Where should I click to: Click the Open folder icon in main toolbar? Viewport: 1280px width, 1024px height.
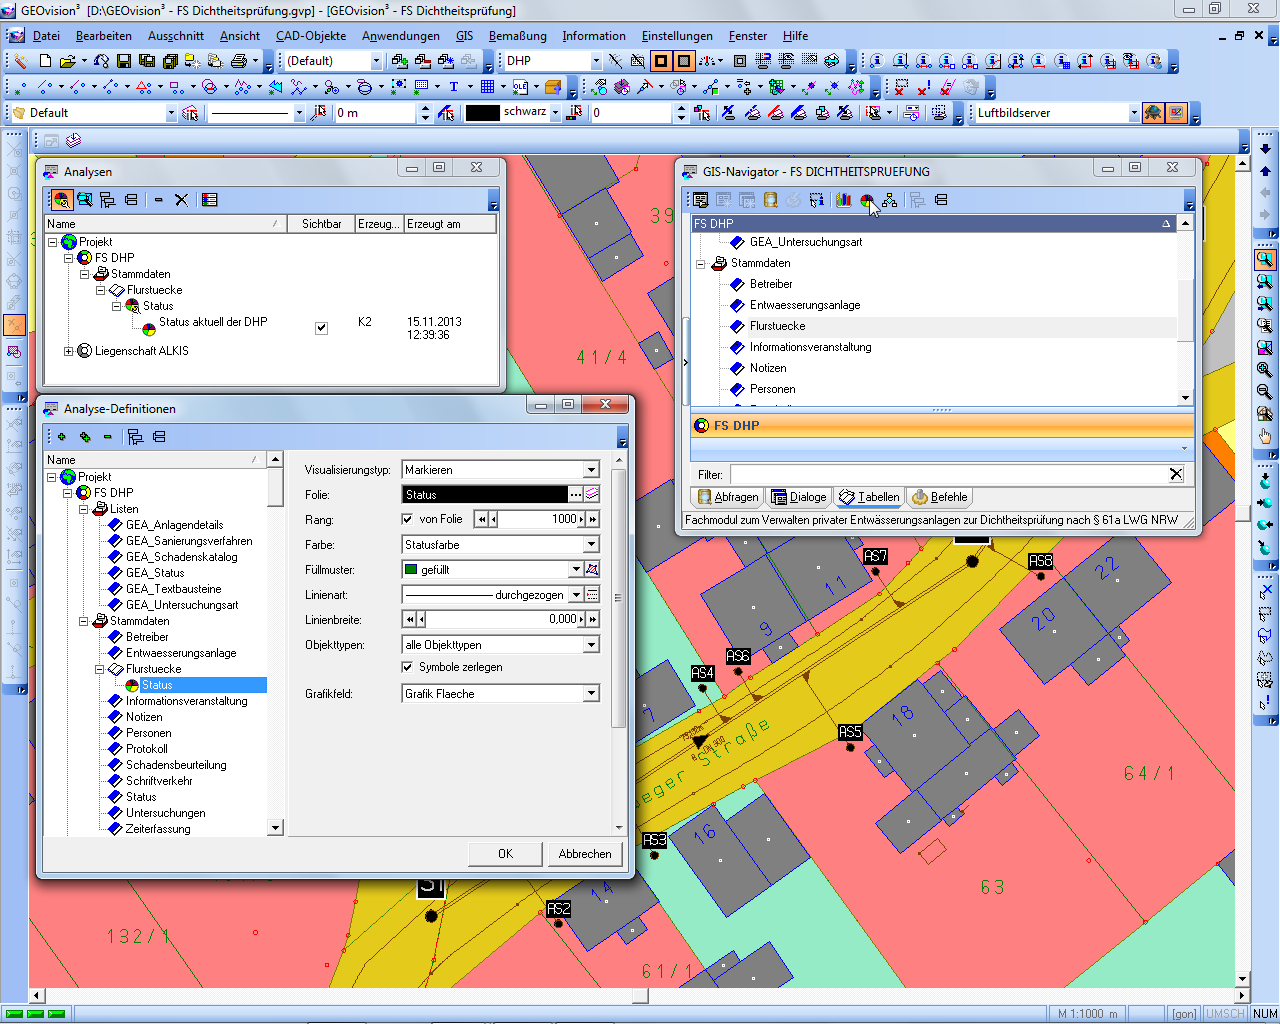(x=67, y=61)
